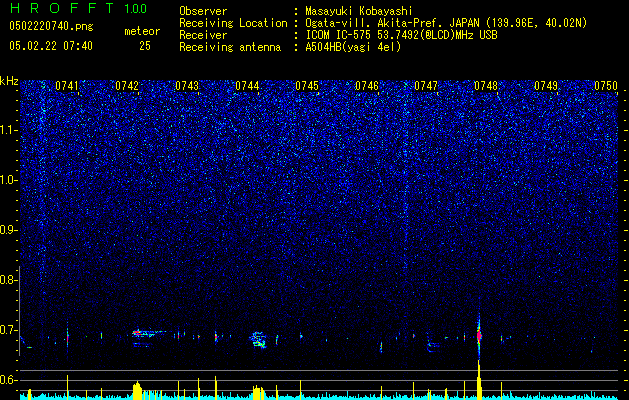Click the receiver value ICOM IC-575 53.7492 MHz USB

pos(401,35)
